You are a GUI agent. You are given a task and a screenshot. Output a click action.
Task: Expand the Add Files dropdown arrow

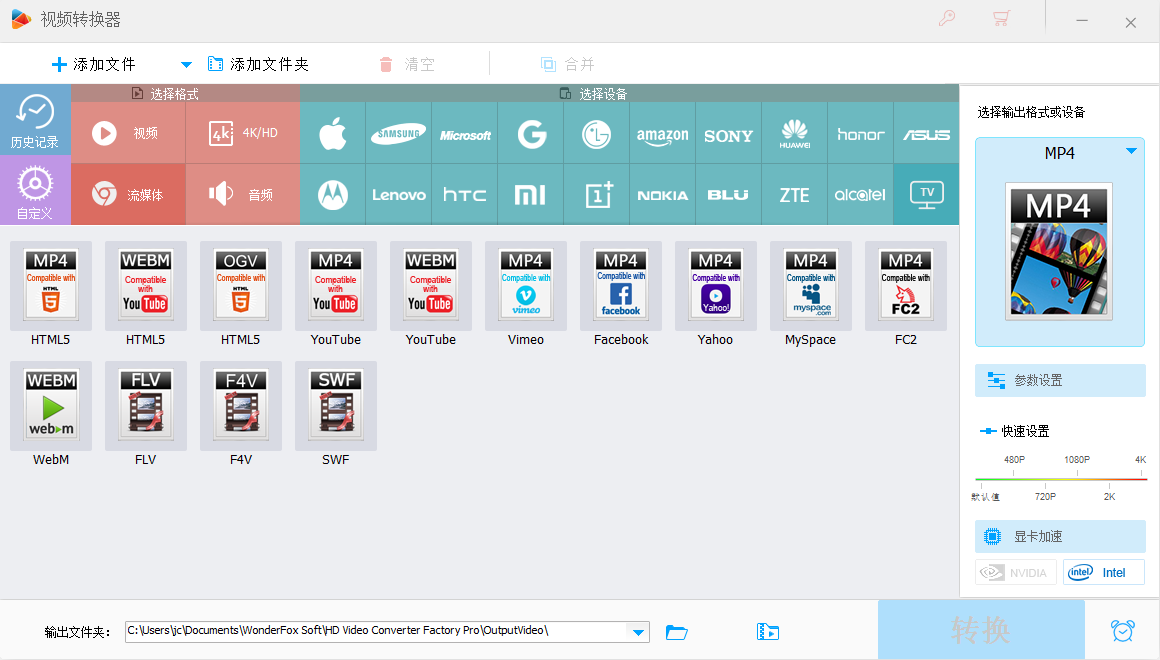pyautogui.click(x=186, y=64)
